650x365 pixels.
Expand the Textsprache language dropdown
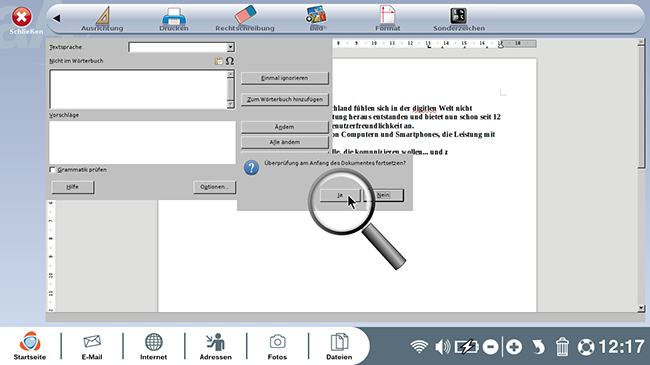coord(230,47)
